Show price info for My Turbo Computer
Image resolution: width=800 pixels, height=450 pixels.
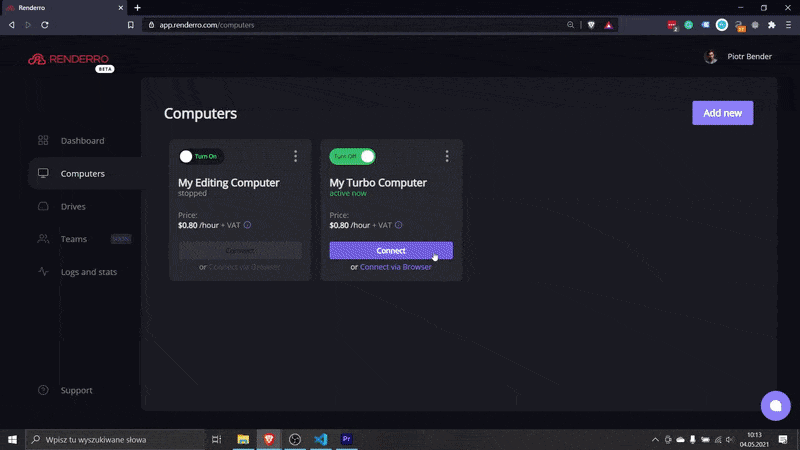(398, 225)
